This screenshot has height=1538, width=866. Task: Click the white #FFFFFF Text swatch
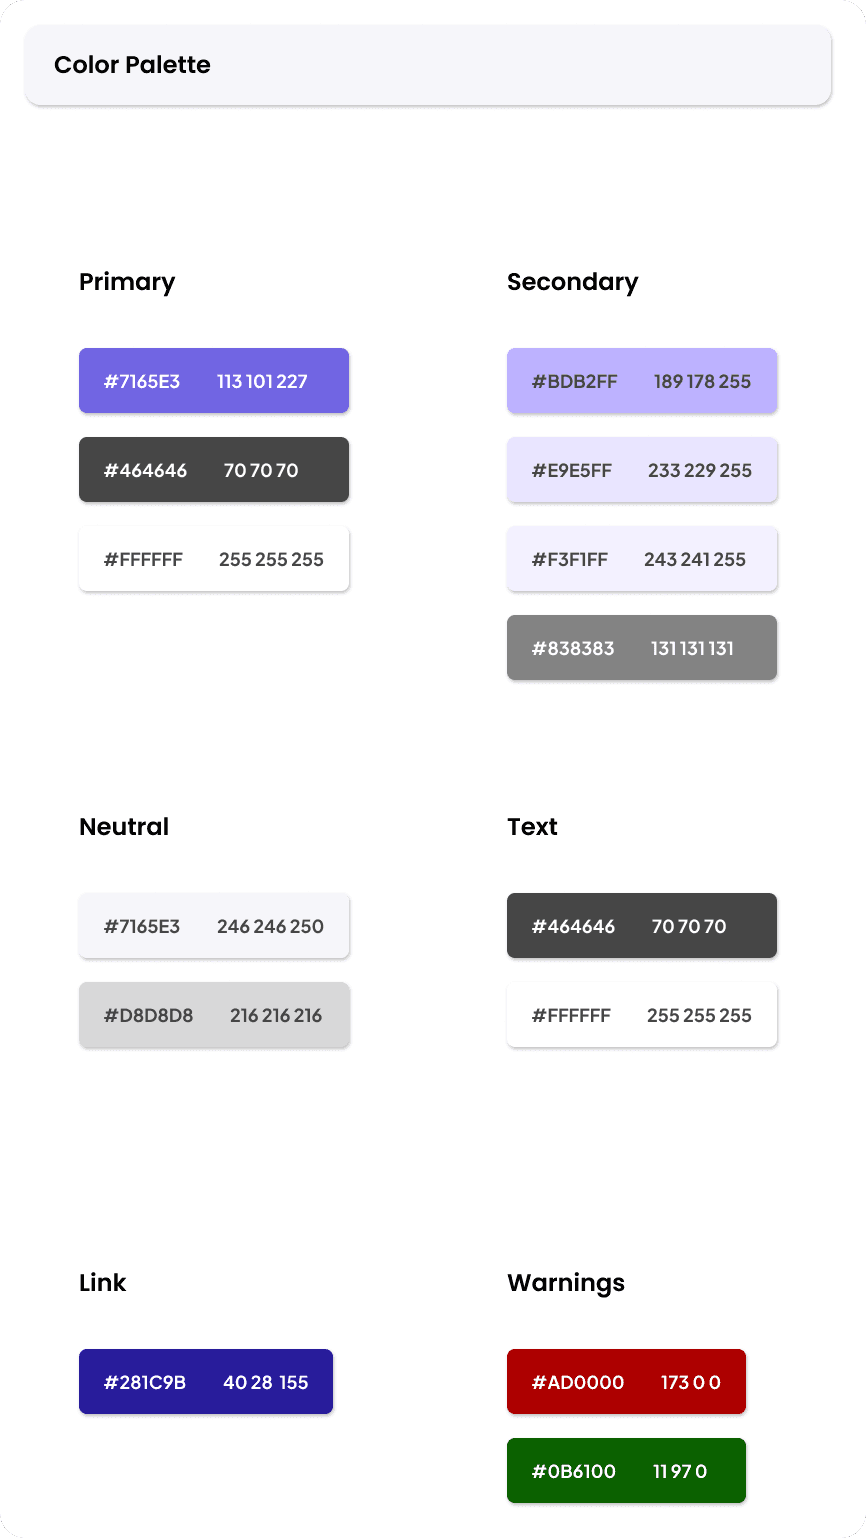(641, 1014)
